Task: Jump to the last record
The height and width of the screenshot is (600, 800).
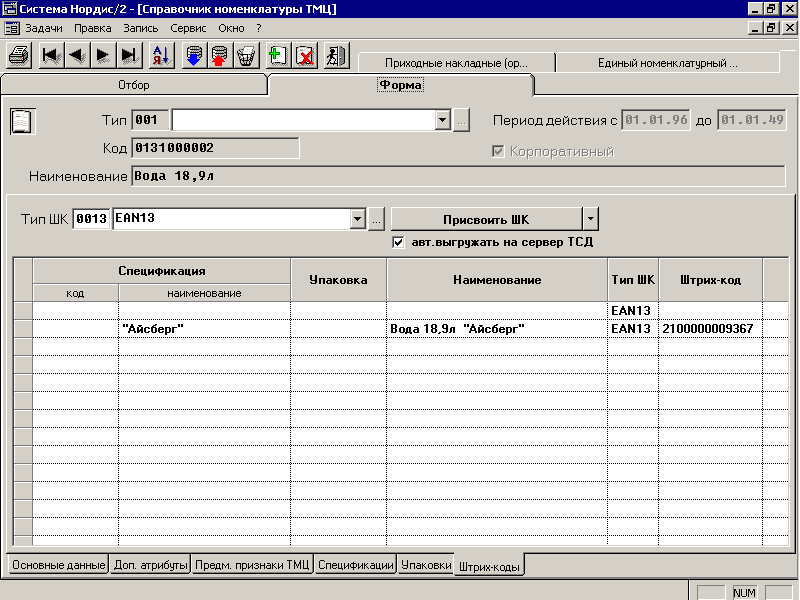Action: pos(129,55)
